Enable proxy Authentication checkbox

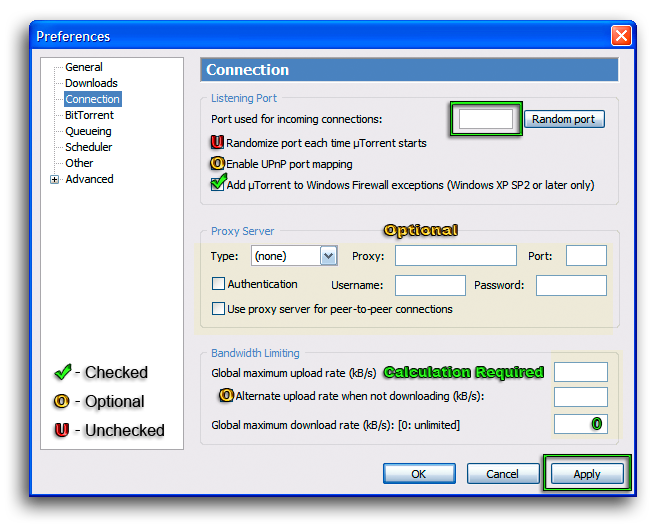tap(218, 284)
